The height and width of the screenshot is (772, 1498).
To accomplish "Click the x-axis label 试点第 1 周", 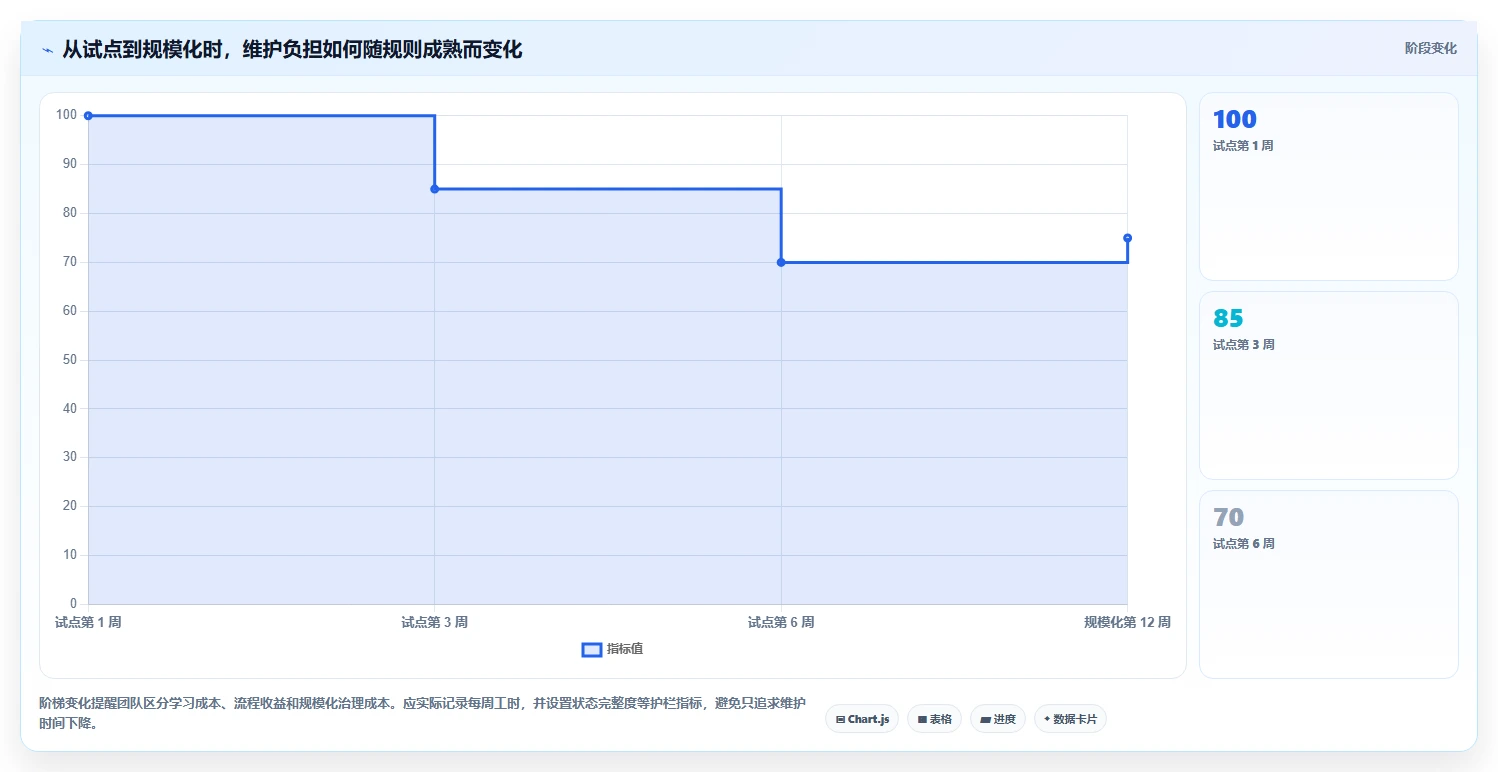I will 88,622.
